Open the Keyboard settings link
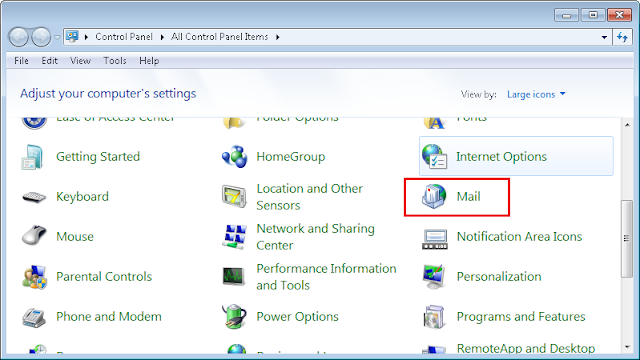The height and width of the screenshot is (360, 640). (82, 197)
